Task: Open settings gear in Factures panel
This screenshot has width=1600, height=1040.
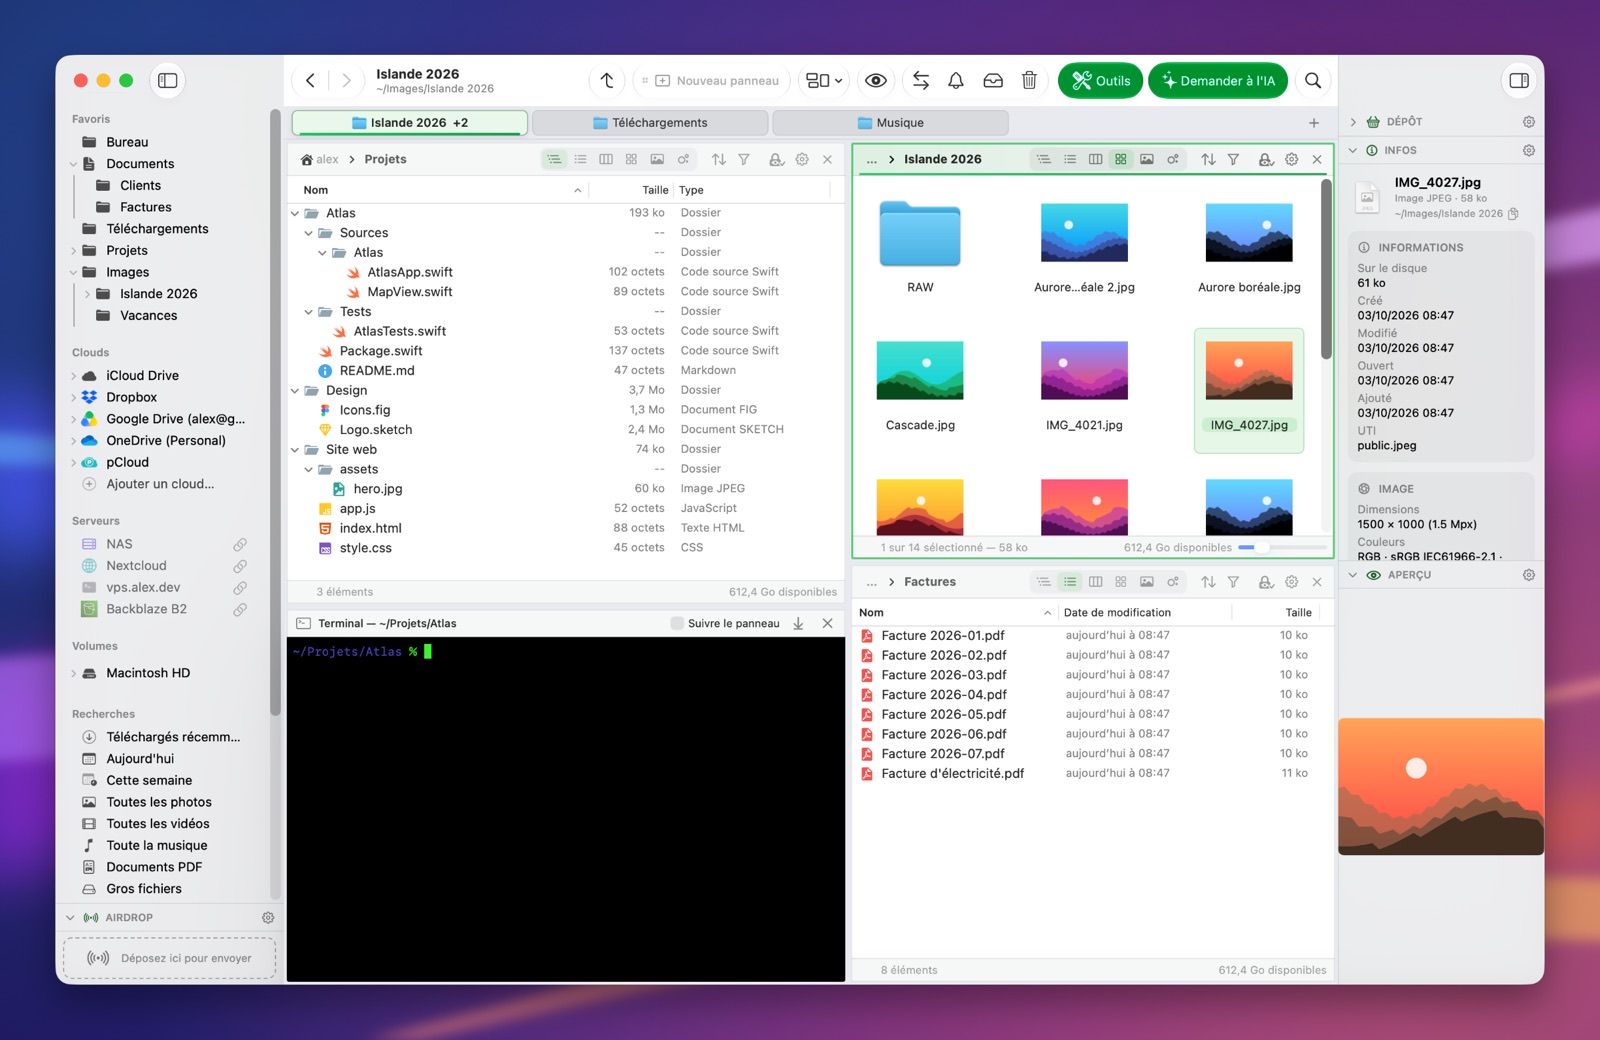Action: (x=1291, y=582)
